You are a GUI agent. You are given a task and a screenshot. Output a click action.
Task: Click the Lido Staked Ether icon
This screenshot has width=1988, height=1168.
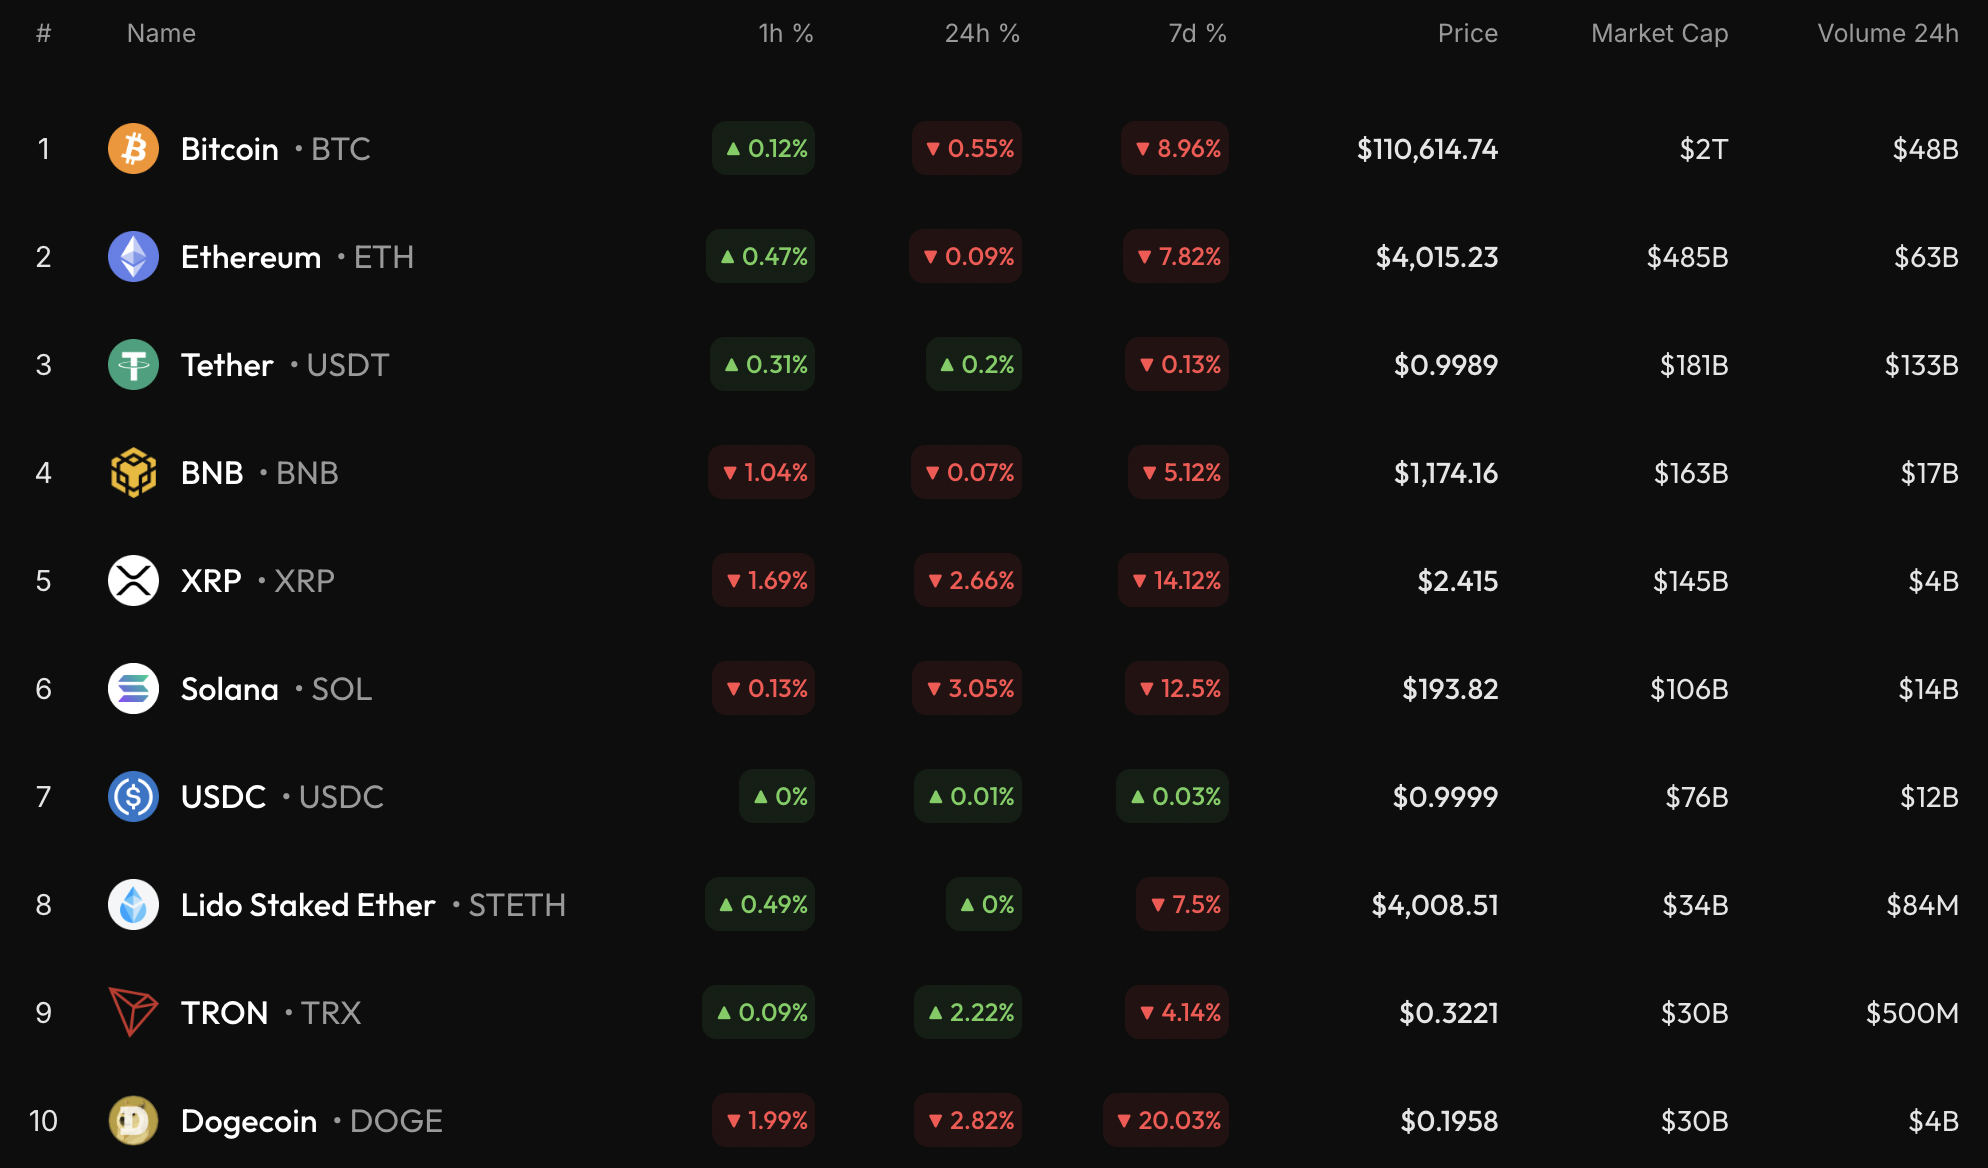133,905
